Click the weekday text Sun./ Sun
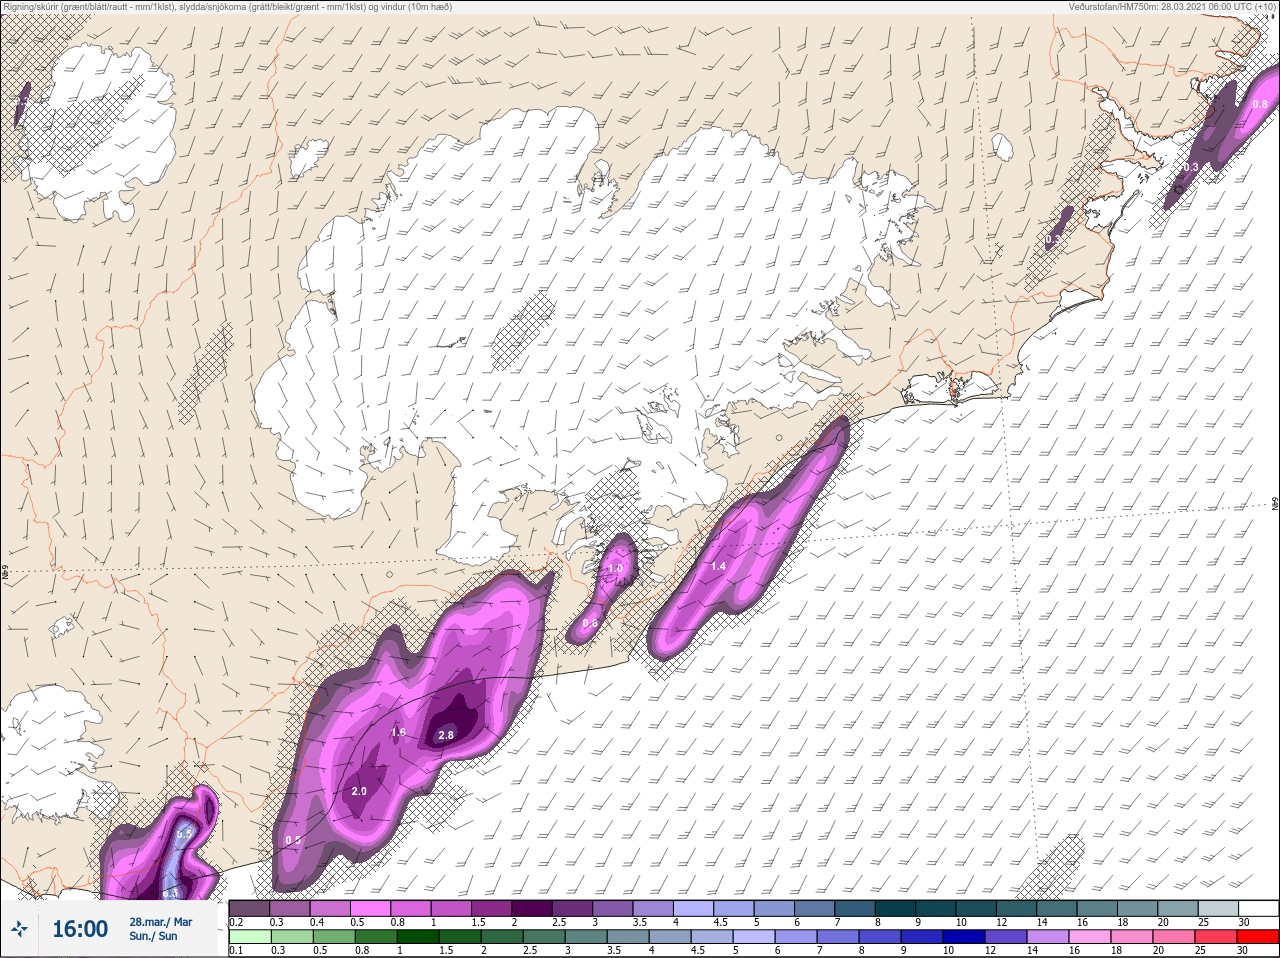 coord(153,937)
